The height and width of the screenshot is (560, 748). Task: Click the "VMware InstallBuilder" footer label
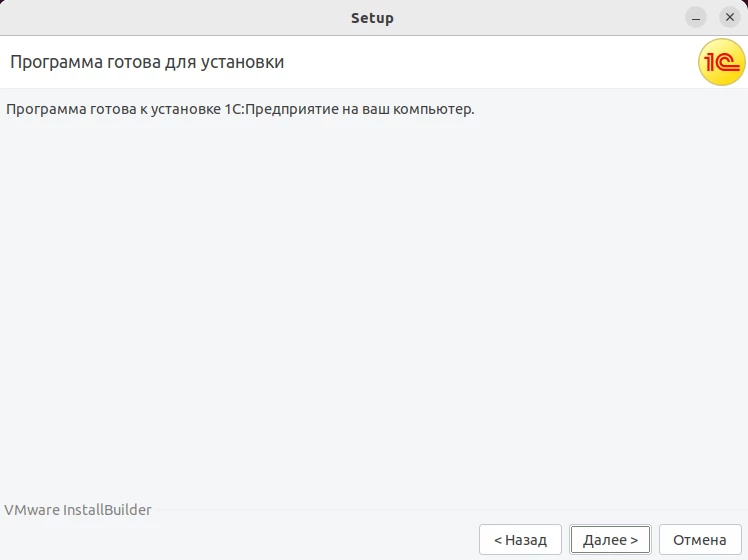(x=78, y=510)
